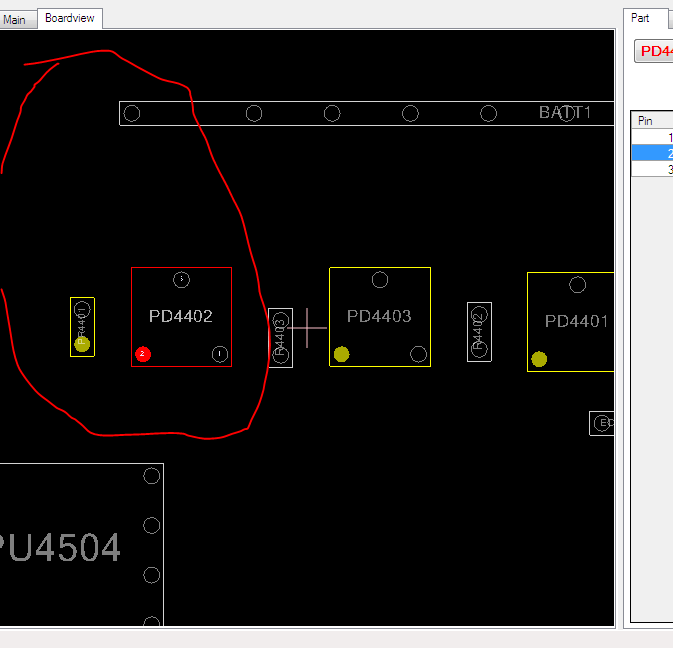The height and width of the screenshot is (648, 673).
Task: Select the highlighted pin row 2
Action: point(652,153)
